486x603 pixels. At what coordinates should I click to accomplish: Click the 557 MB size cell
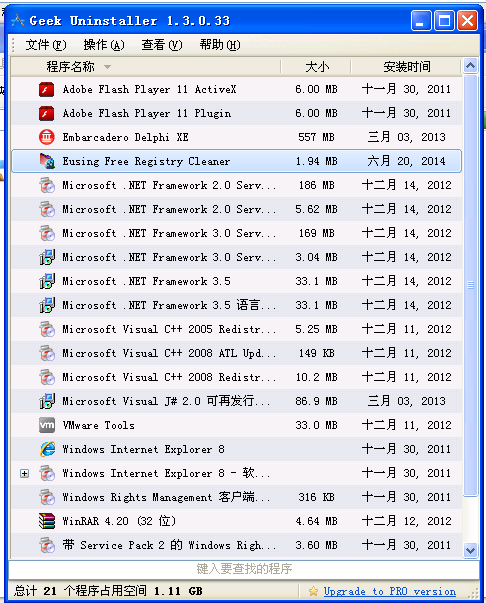[316, 137]
